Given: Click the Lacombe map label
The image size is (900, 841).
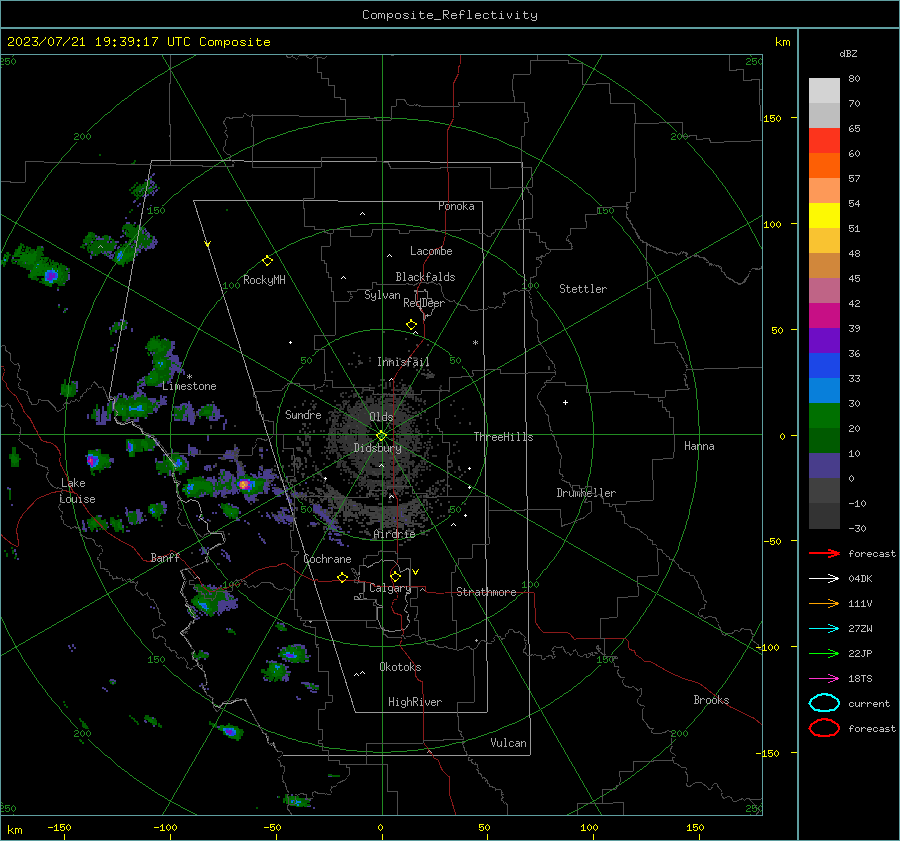Looking at the screenshot, I should 431,251.
